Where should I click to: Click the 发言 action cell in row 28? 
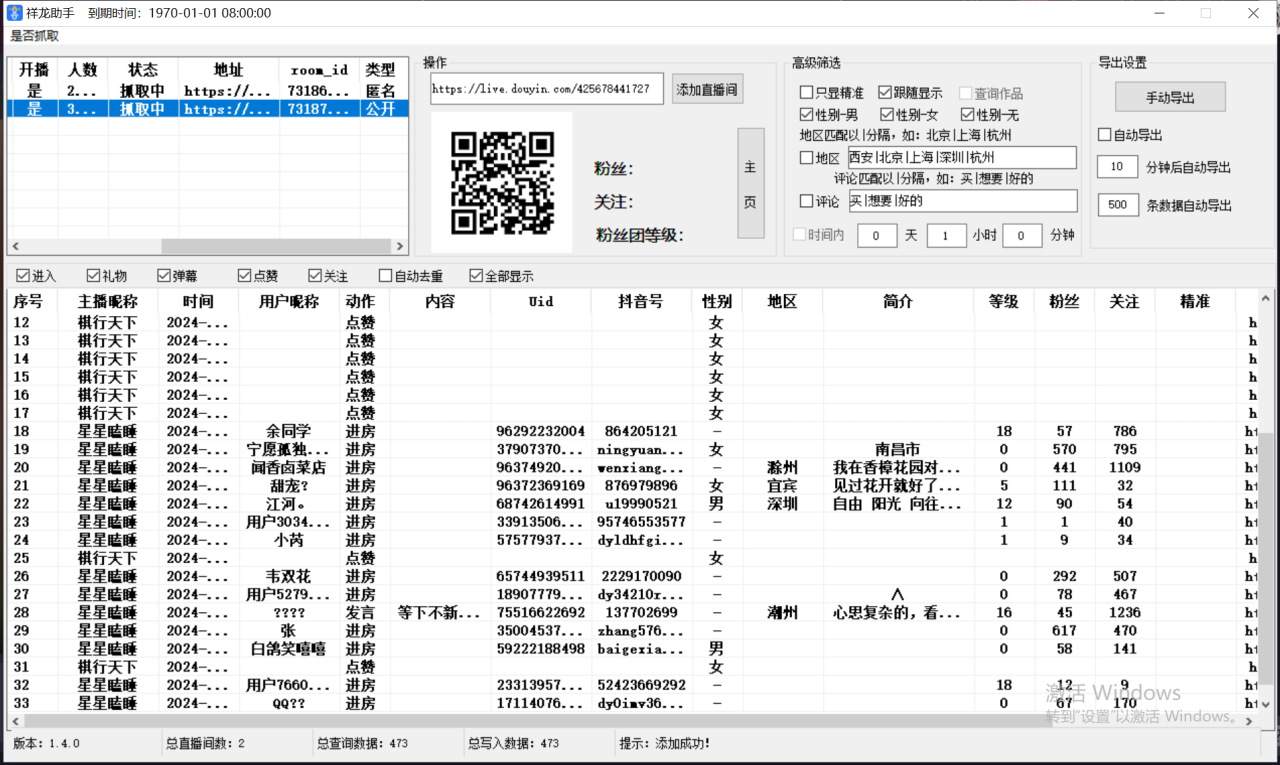click(360, 612)
